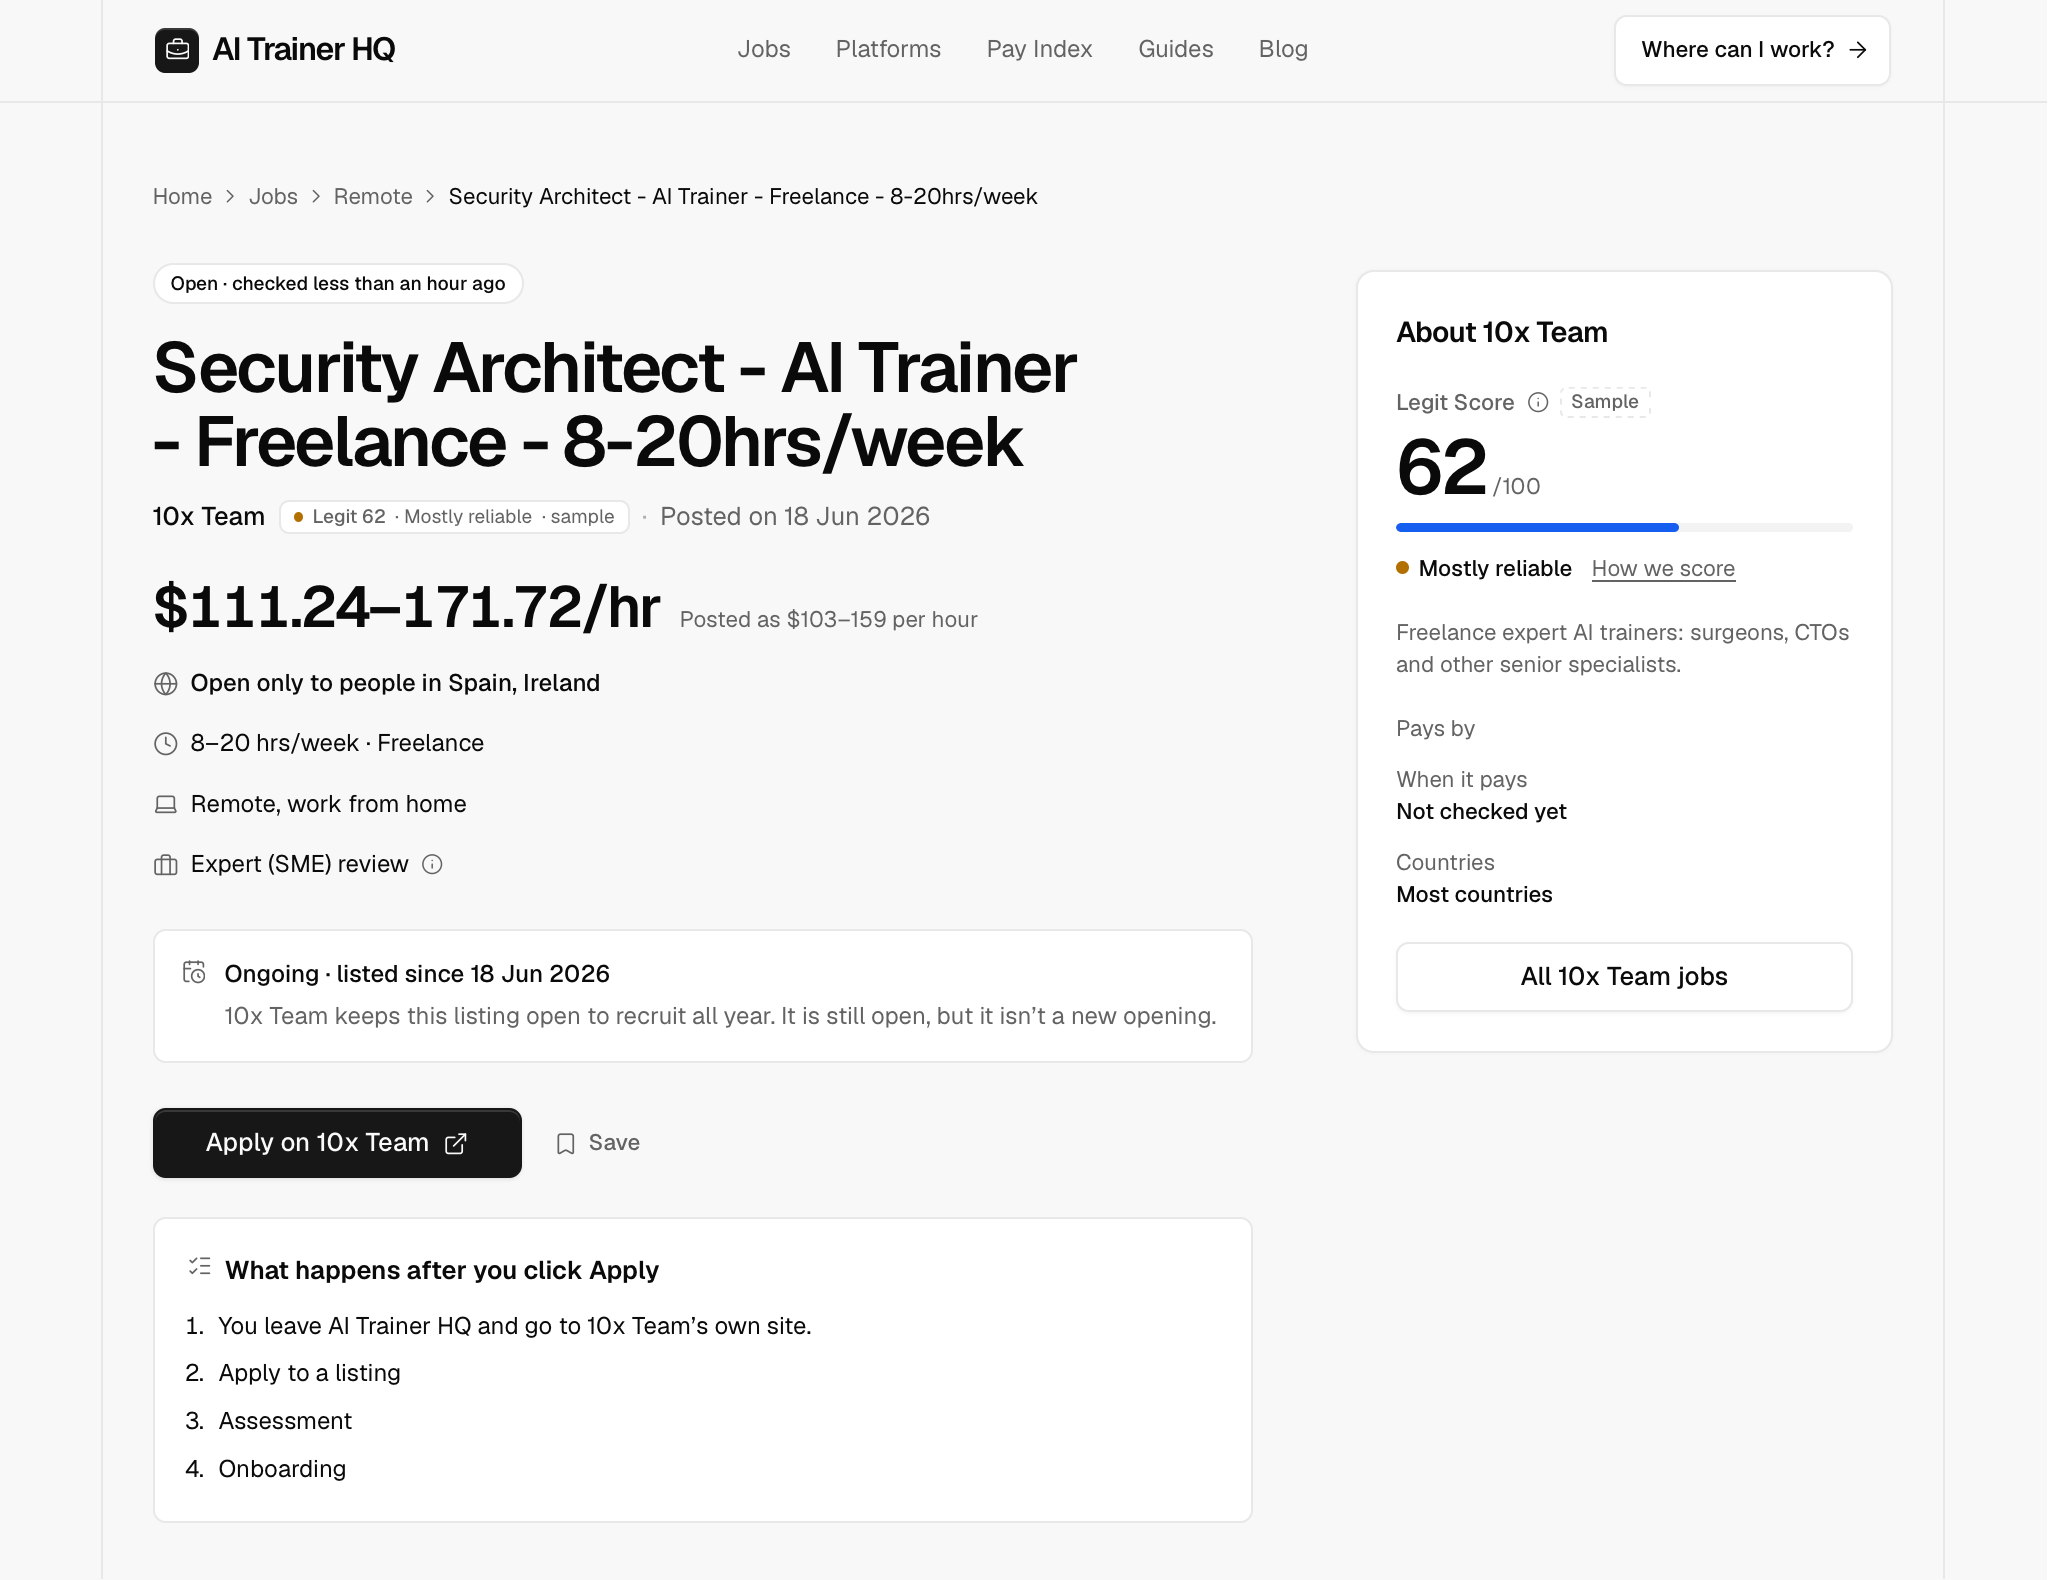Image resolution: width=2048 pixels, height=1580 pixels.
Task: Go to the Pay Index page
Action: [x=1039, y=49]
